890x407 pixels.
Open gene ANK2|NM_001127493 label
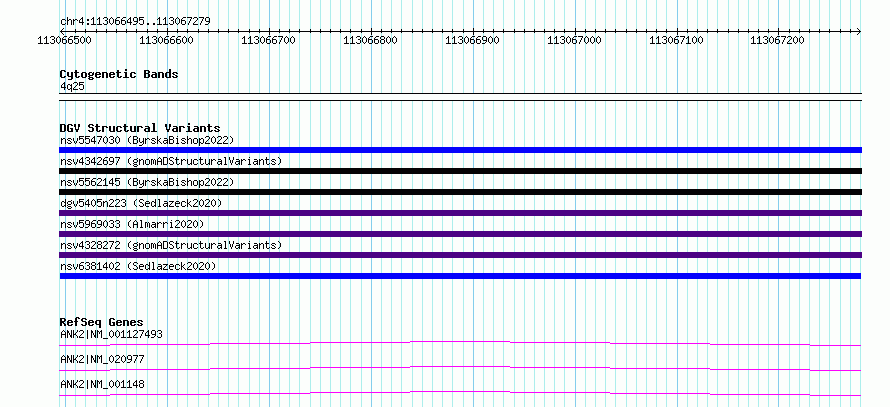click(111, 334)
